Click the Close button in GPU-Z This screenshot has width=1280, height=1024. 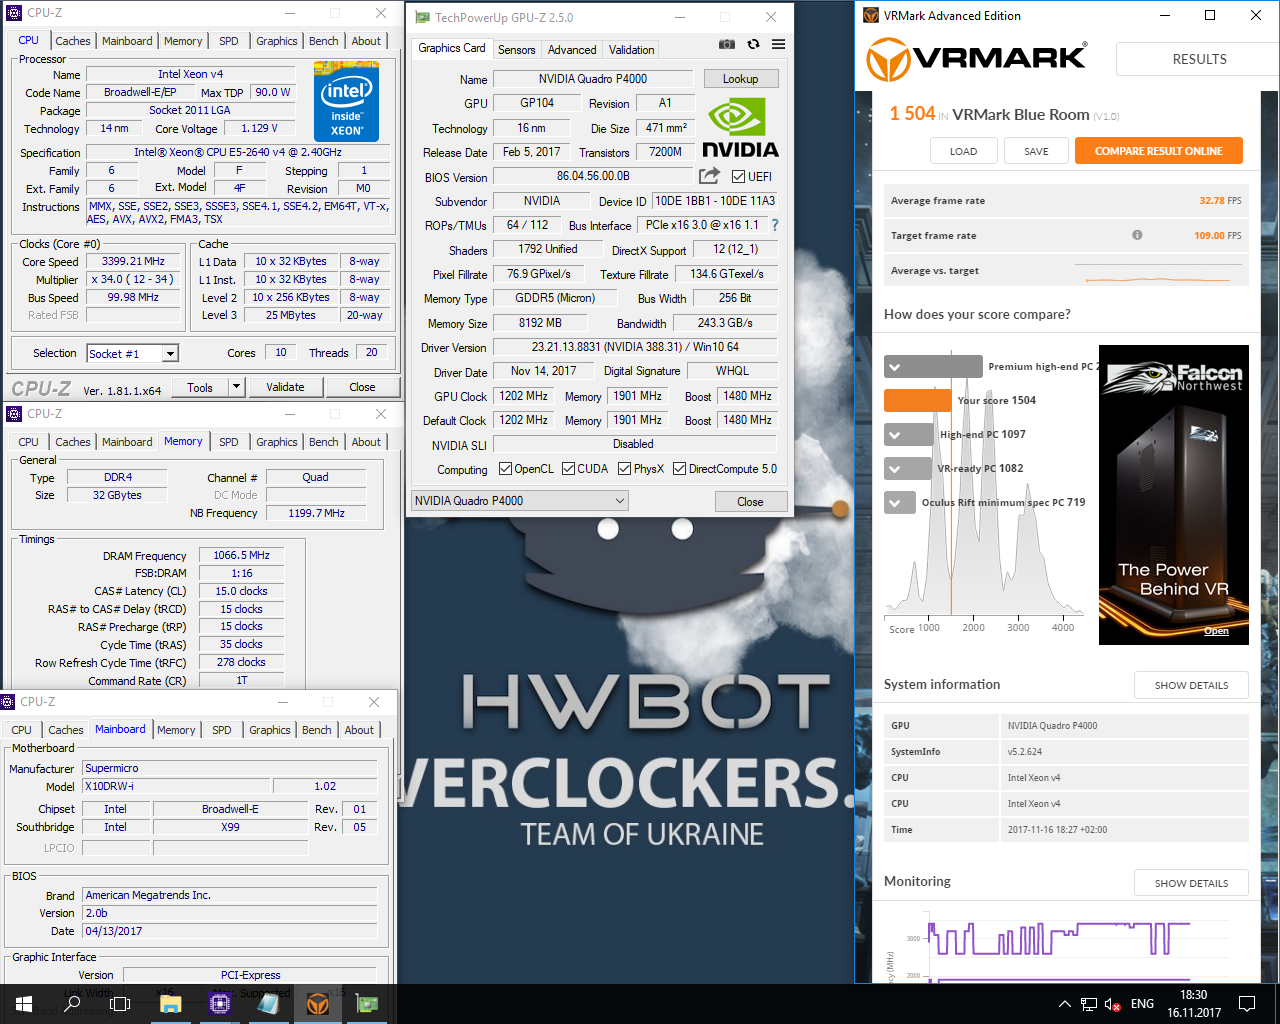pyautogui.click(x=750, y=501)
